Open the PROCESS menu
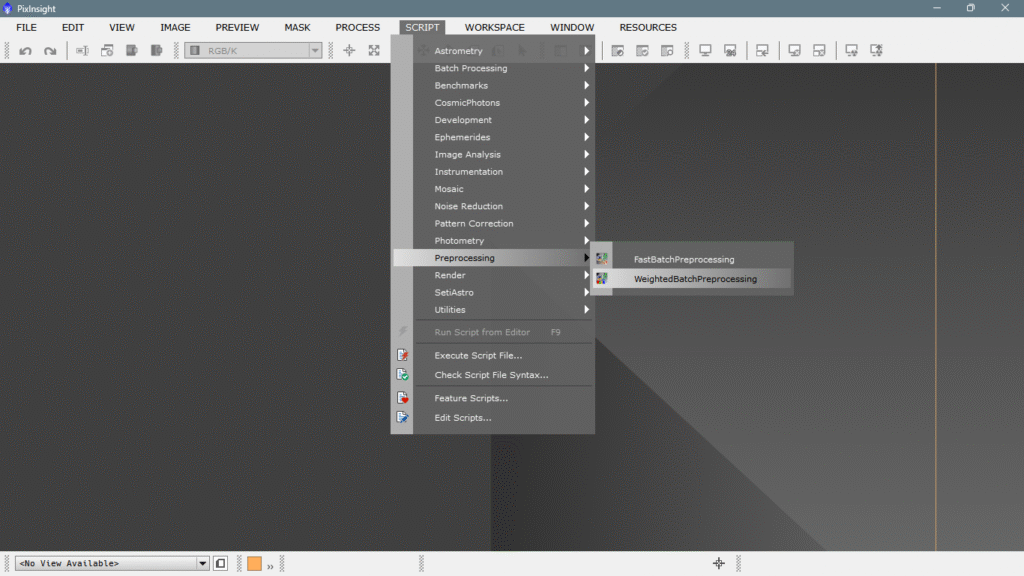The image size is (1024, 576). (357, 27)
